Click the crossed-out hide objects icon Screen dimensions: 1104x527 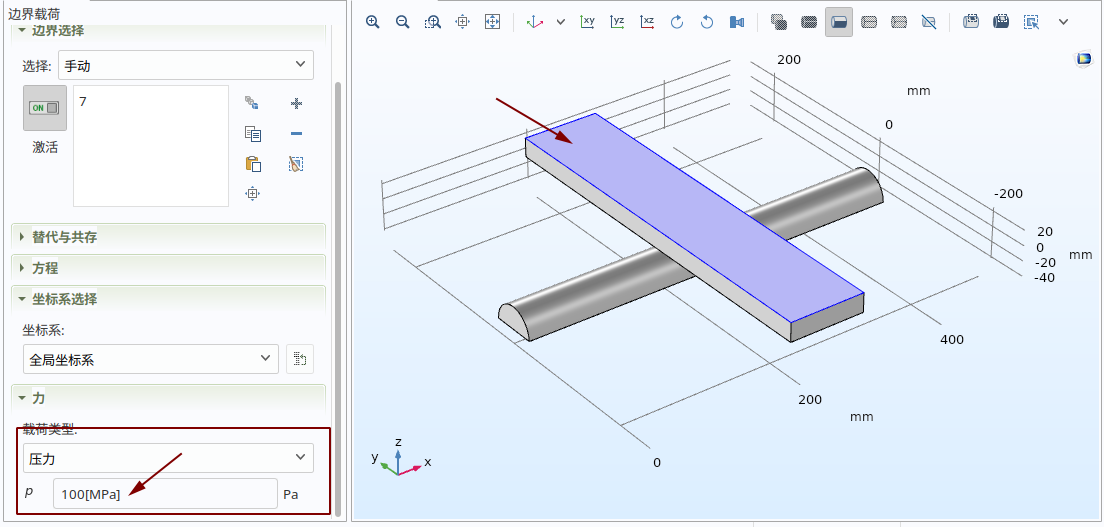coord(929,22)
